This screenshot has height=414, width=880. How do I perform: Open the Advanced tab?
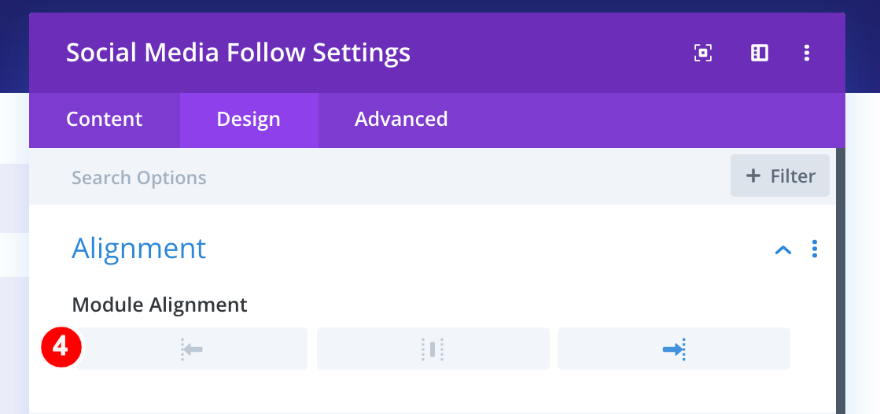click(401, 120)
